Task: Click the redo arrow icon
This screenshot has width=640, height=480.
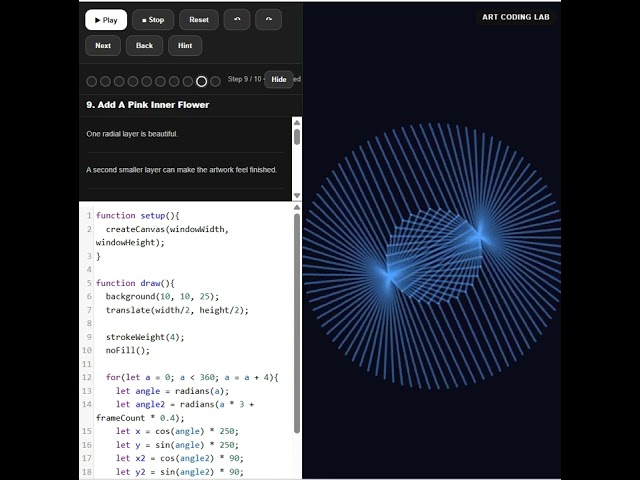Action: tap(269, 20)
